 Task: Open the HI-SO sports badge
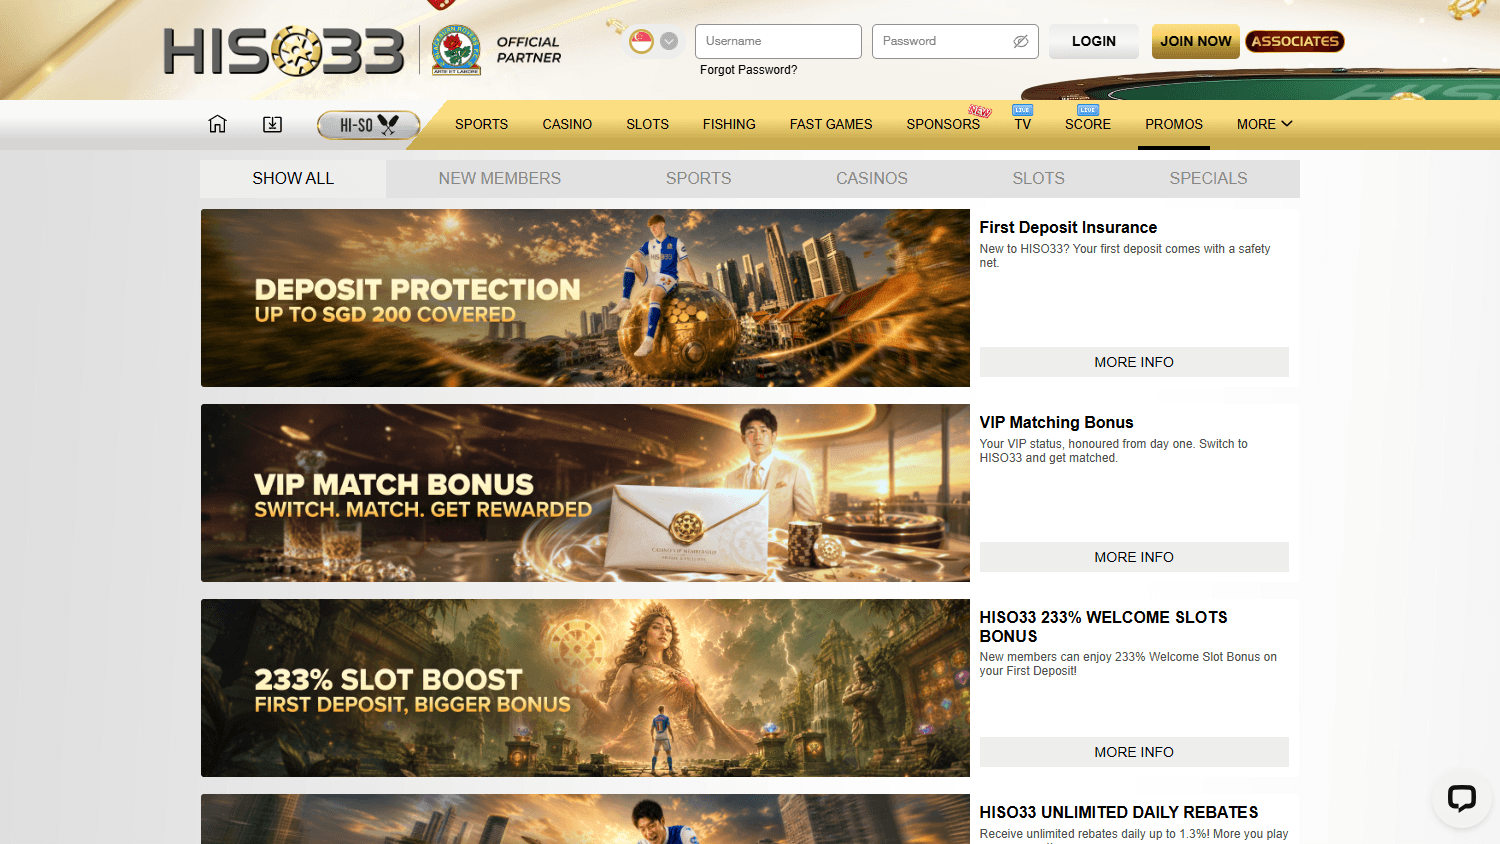click(368, 125)
